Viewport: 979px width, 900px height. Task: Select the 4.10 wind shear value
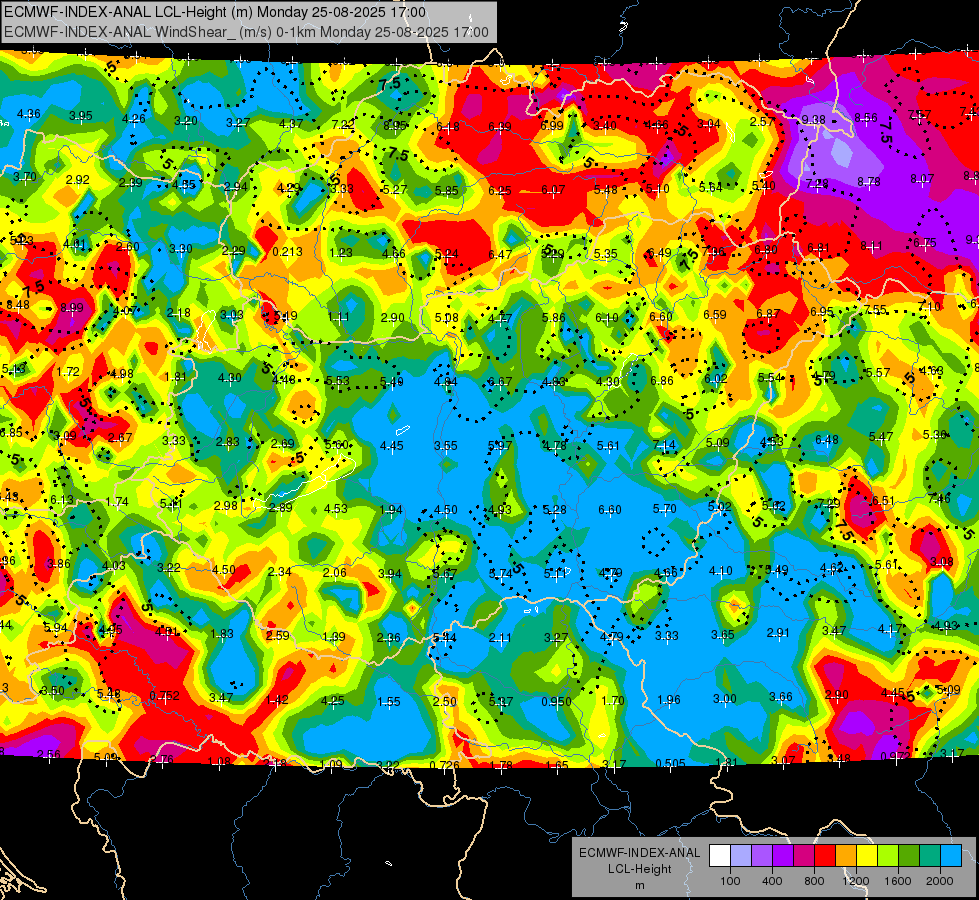coord(721,571)
